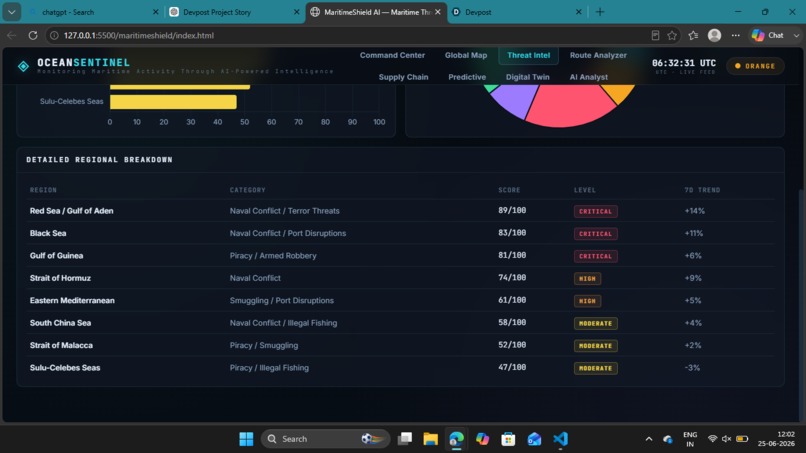Viewport: 806px width, 453px height.
Task: Show hidden system tray icons
Action: tap(649, 439)
